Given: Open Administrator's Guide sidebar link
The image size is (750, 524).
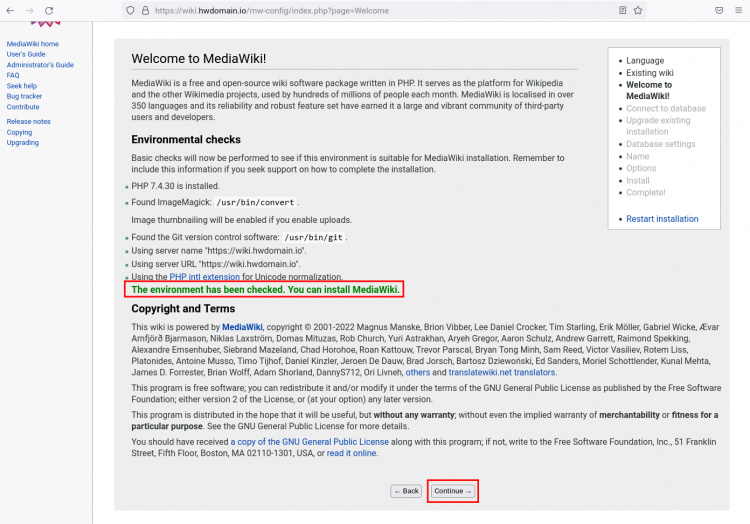Looking at the screenshot, I should coord(40,65).
